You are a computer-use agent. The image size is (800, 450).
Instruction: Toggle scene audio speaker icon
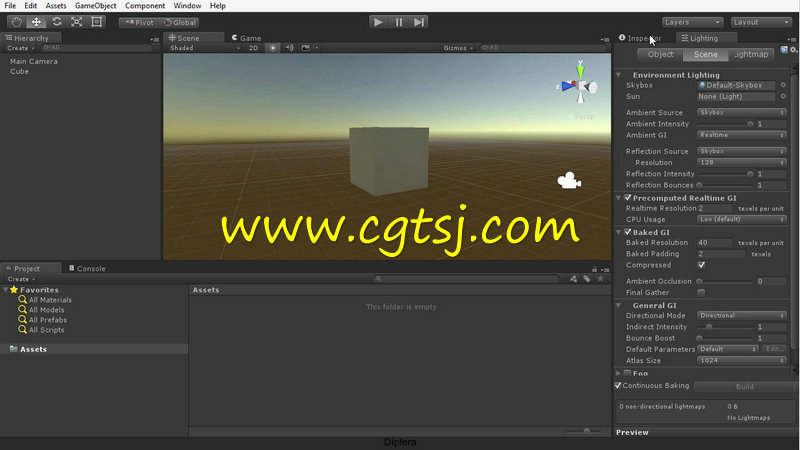click(289, 48)
